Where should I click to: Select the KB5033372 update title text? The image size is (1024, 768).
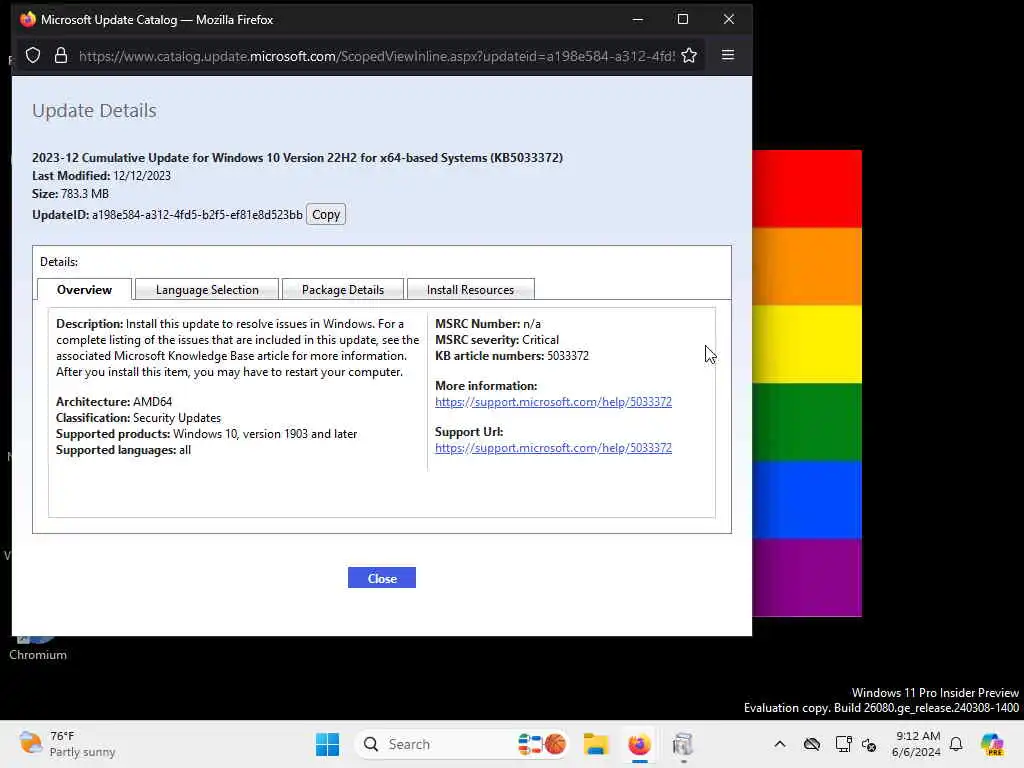coord(297,157)
